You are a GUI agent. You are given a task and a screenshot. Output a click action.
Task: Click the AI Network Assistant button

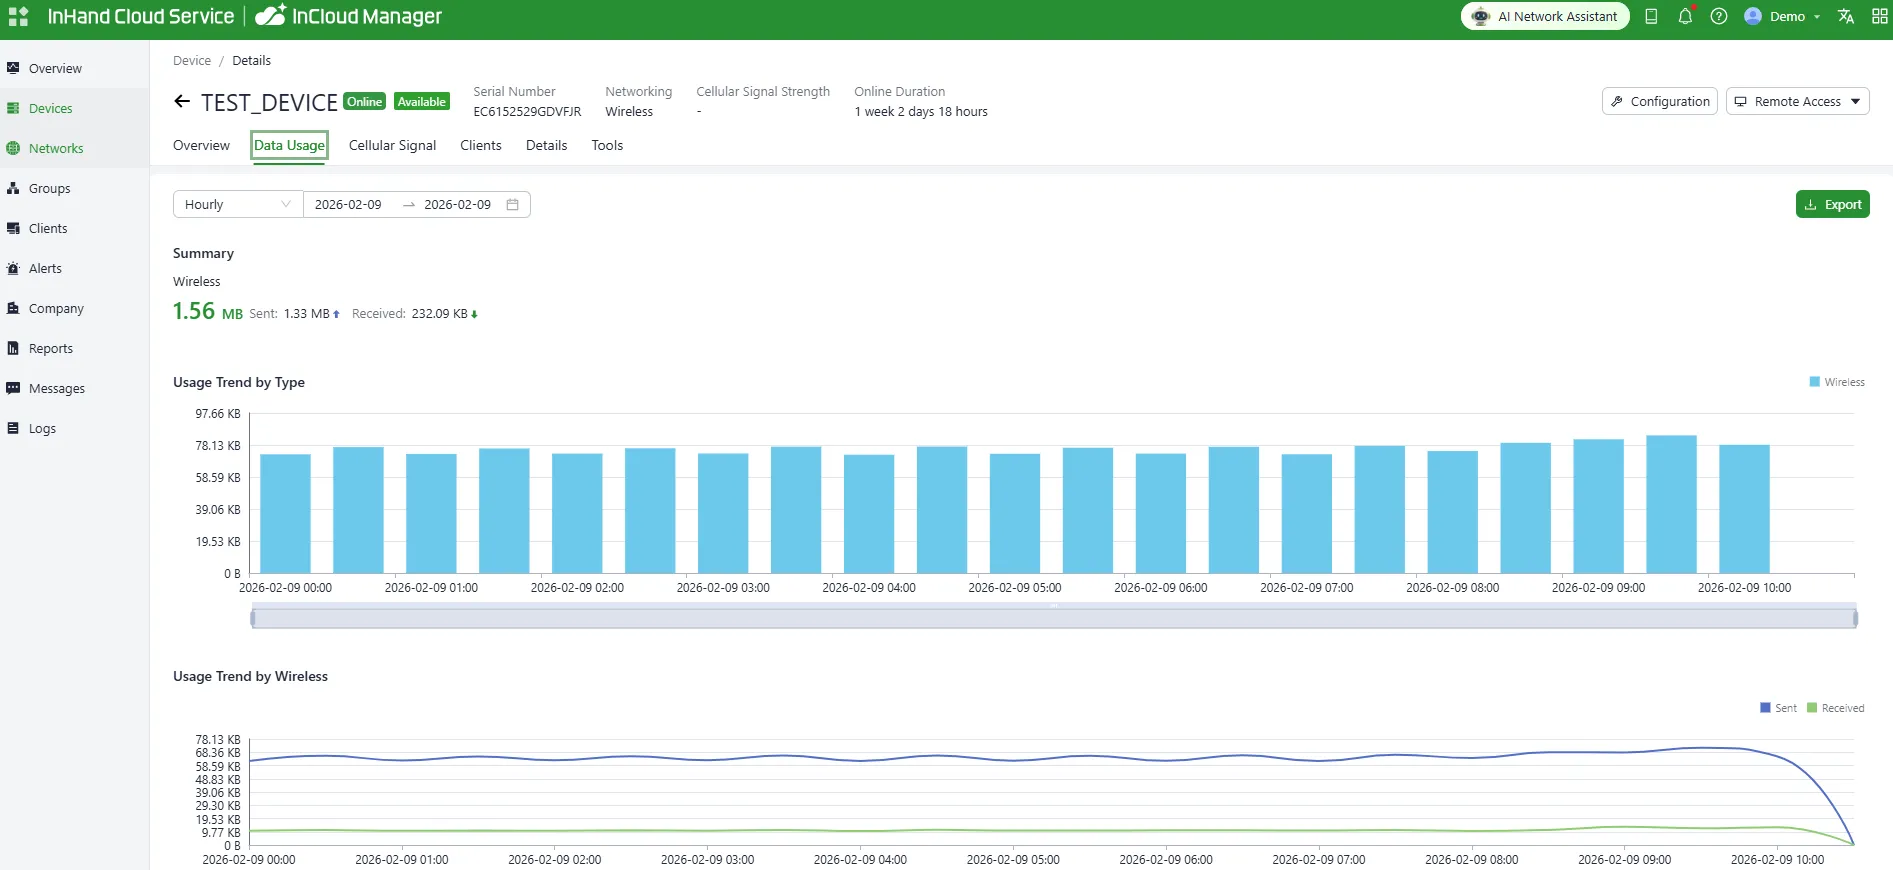[x=1545, y=16]
